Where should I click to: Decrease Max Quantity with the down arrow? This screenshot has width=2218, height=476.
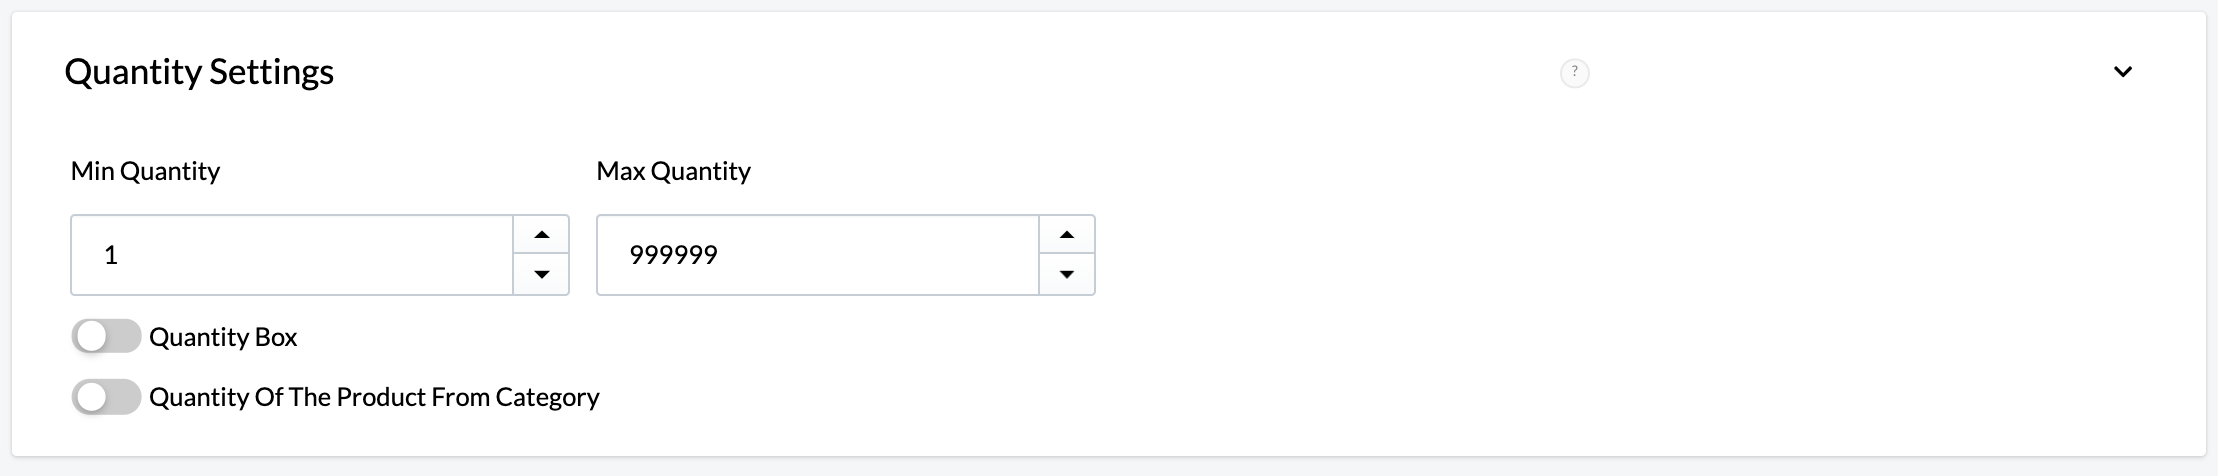tap(1067, 274)
